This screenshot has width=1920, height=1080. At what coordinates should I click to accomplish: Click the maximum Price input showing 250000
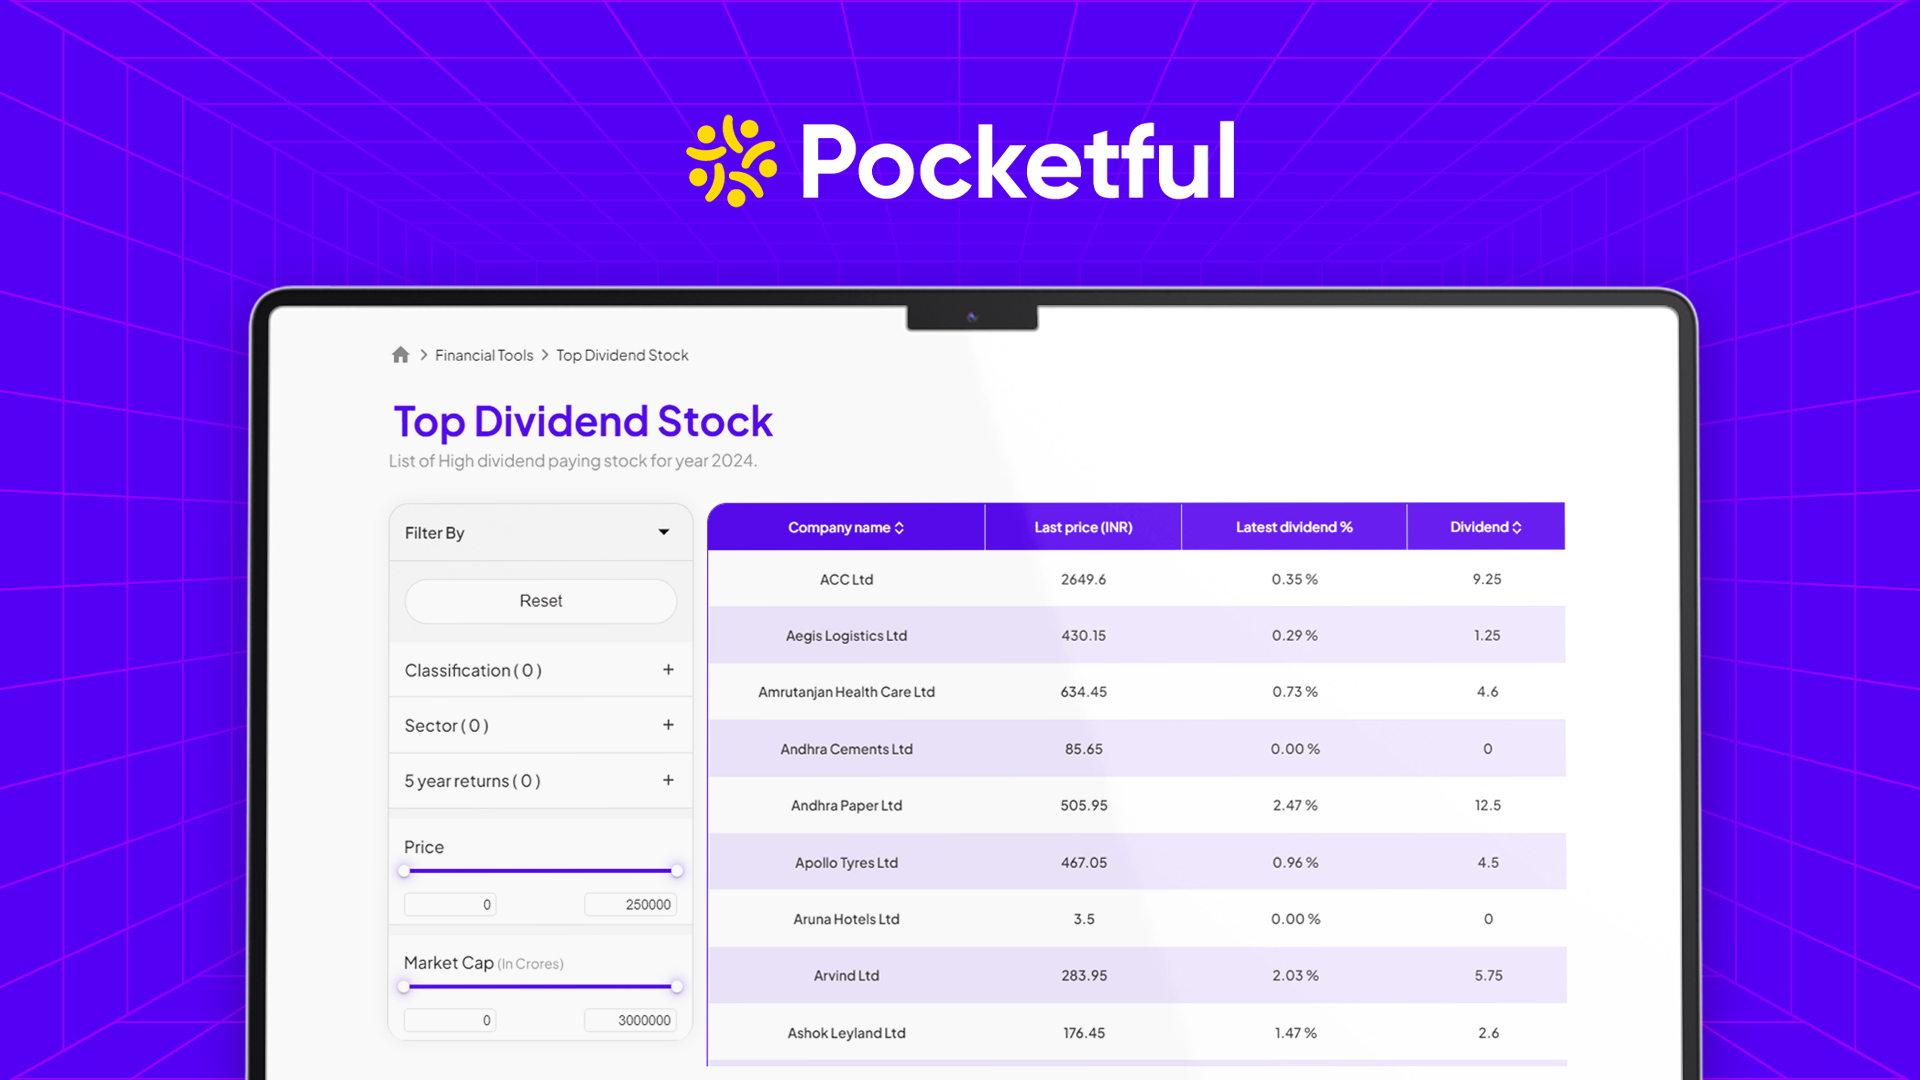point(630,904)
